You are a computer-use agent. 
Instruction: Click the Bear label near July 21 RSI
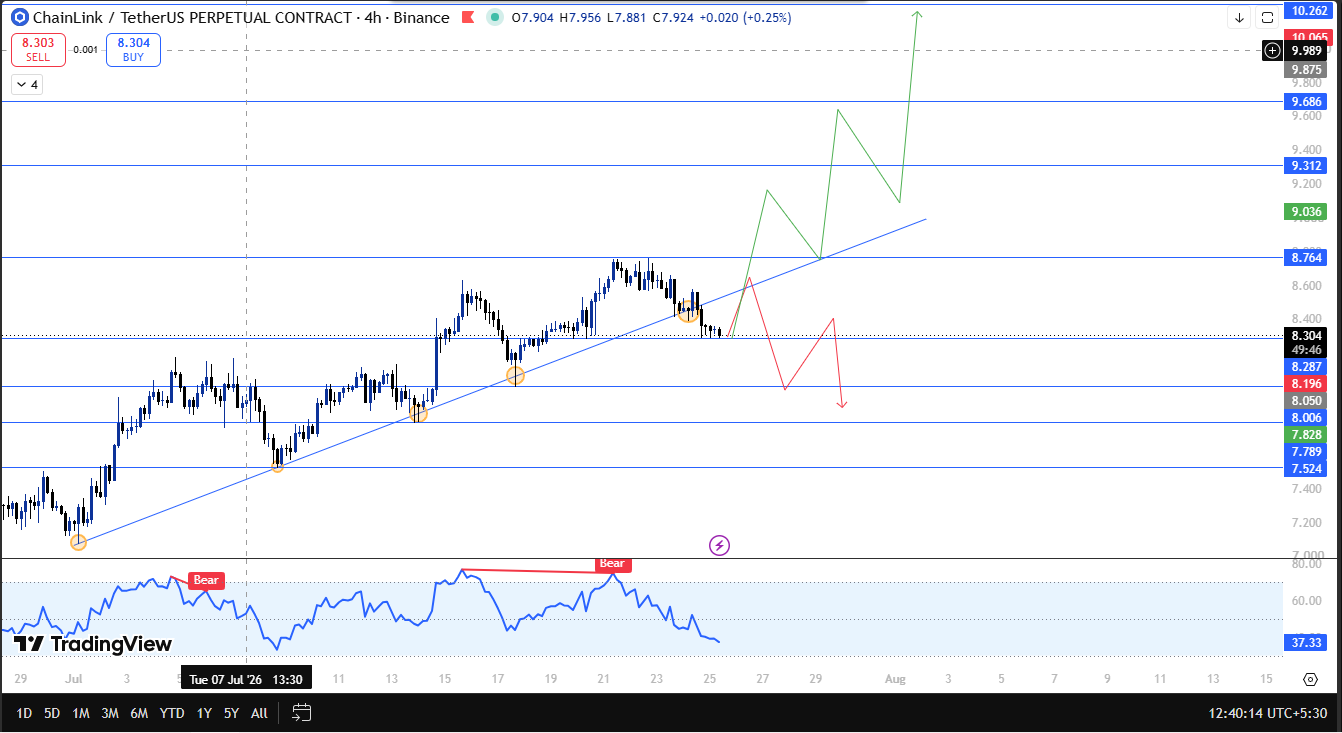(611, 564)
